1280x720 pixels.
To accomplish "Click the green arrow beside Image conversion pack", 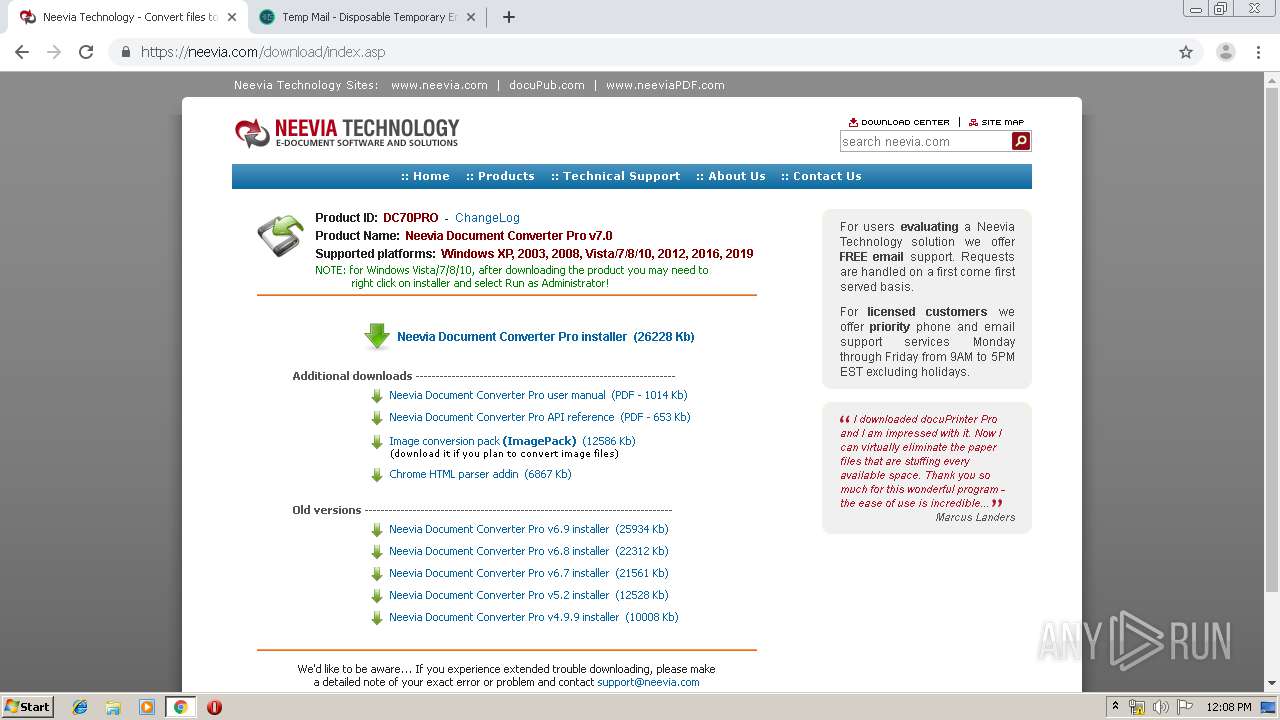I will pos(377,442).
